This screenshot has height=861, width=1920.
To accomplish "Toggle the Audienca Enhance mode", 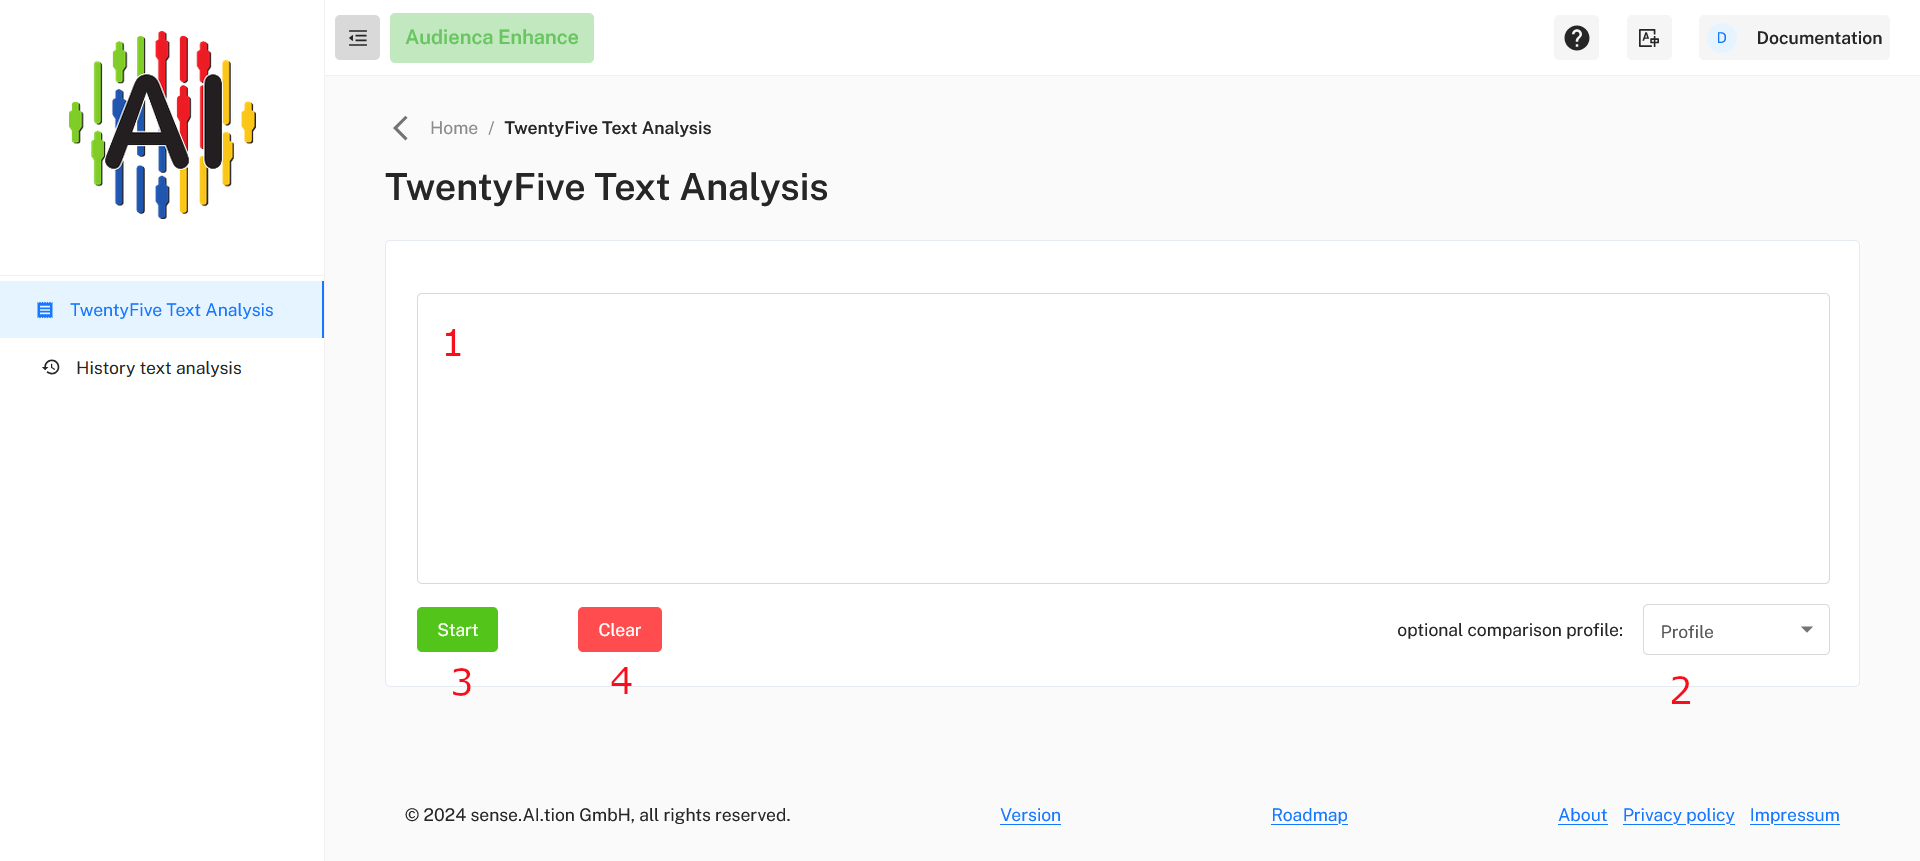I will 491,37.
